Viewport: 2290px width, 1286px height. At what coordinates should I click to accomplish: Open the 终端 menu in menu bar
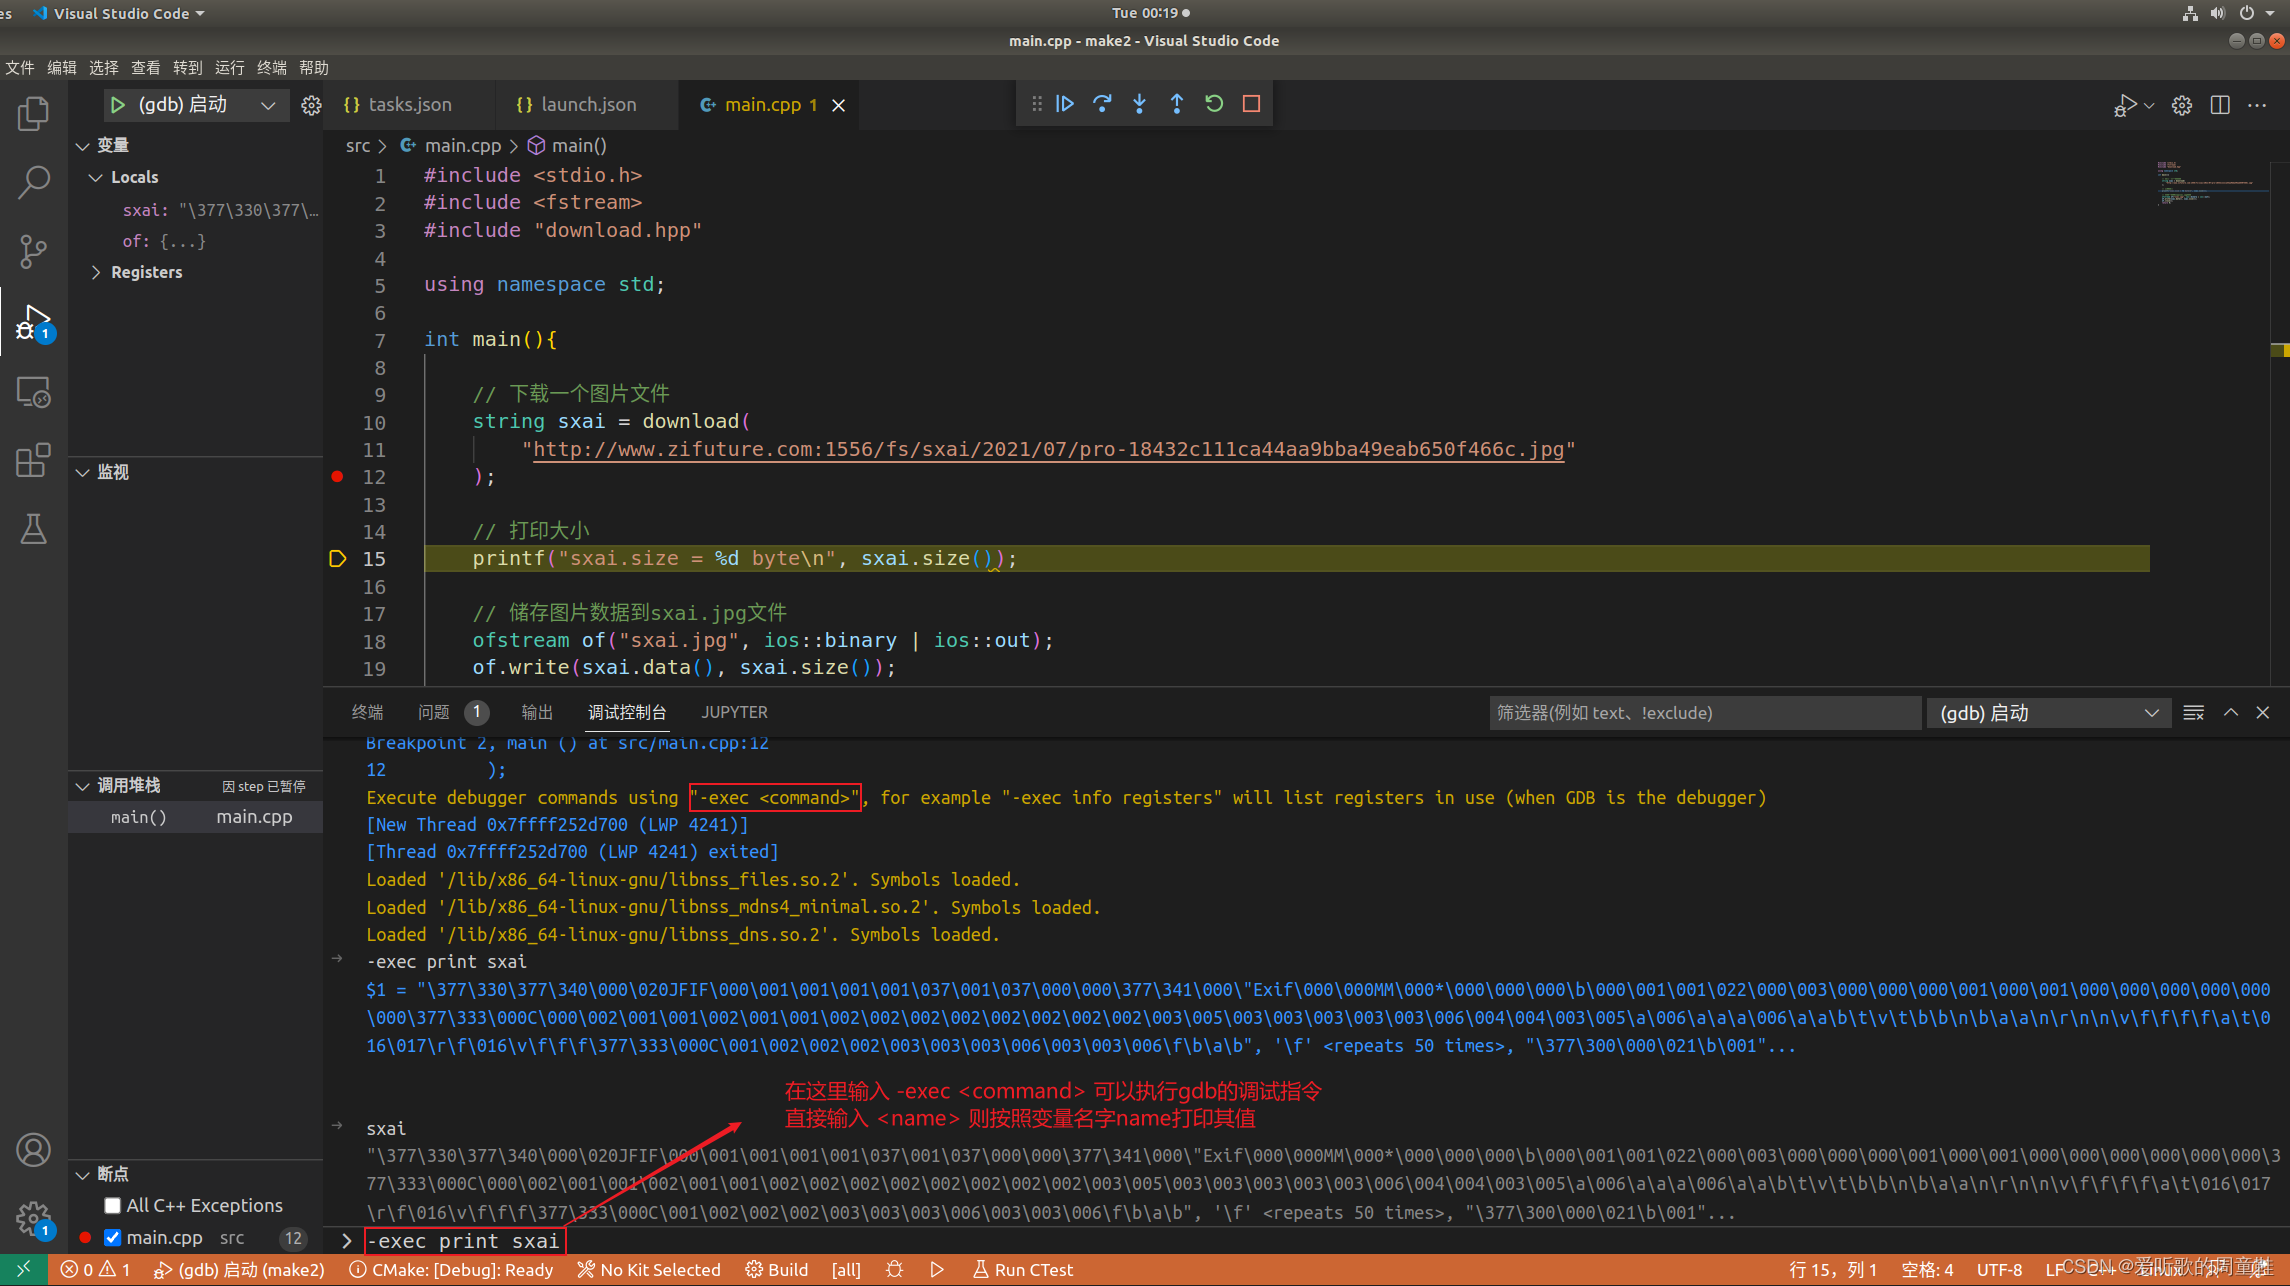pos(271,68)
